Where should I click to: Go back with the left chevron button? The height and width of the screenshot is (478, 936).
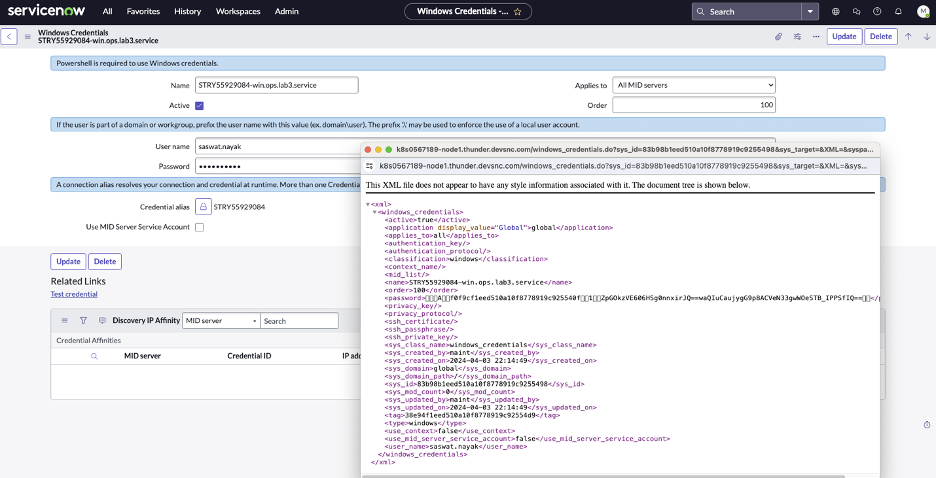8,36
